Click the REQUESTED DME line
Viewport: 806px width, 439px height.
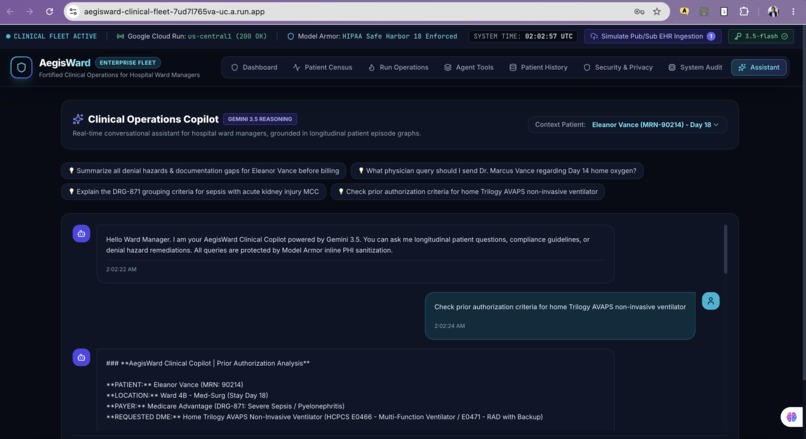(324, 417)
